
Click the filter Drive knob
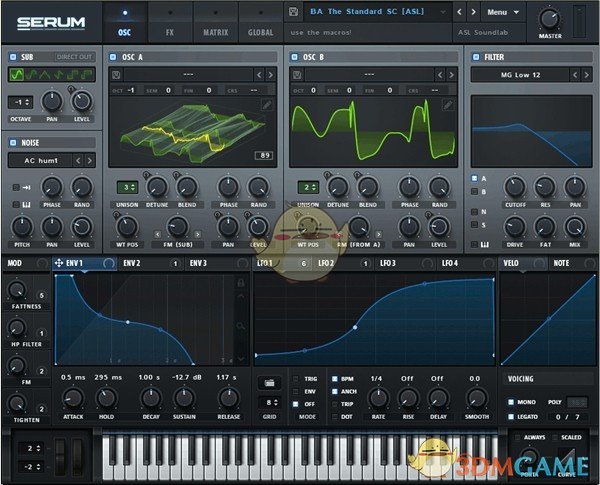(x=515, y=227)
